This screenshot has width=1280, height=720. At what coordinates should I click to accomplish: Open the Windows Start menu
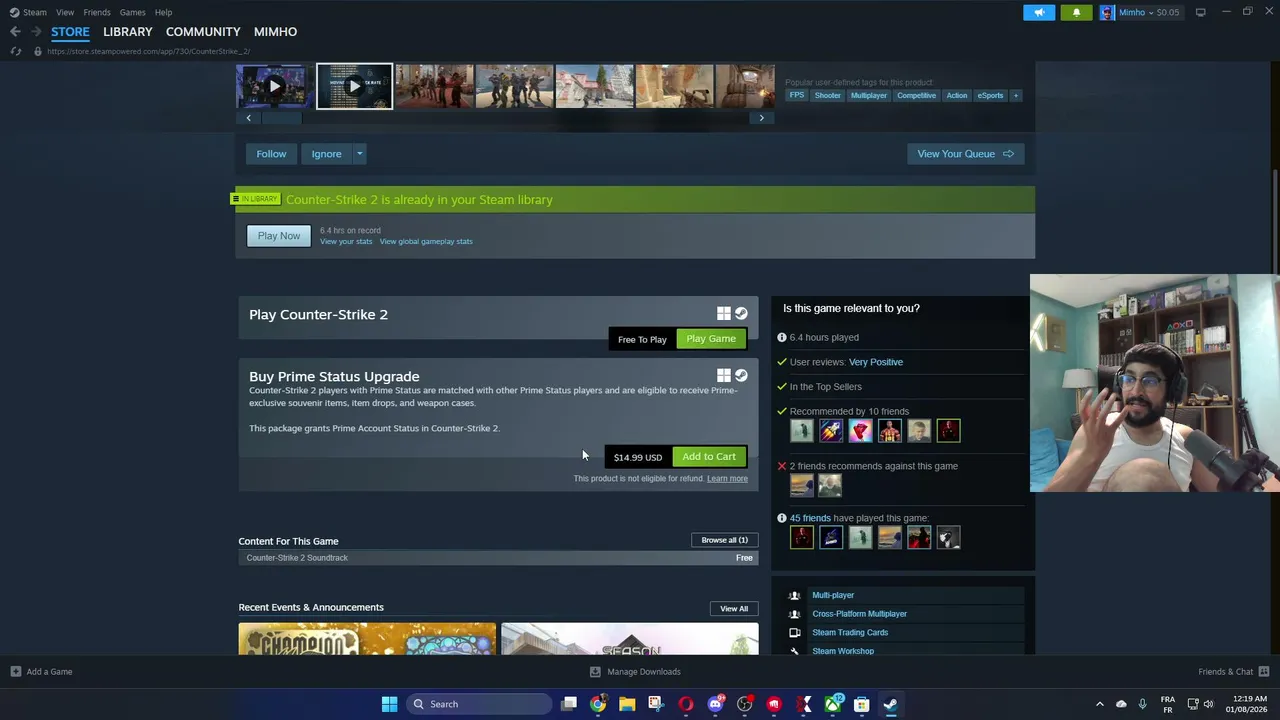pyautogui.click(x=389, y=704)
